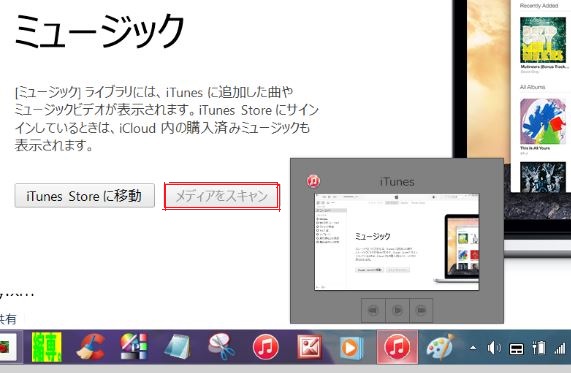Click the iTunes logo in preview popup
The height and width of the screenshot is (373, 571).
(x=313, y=181)
